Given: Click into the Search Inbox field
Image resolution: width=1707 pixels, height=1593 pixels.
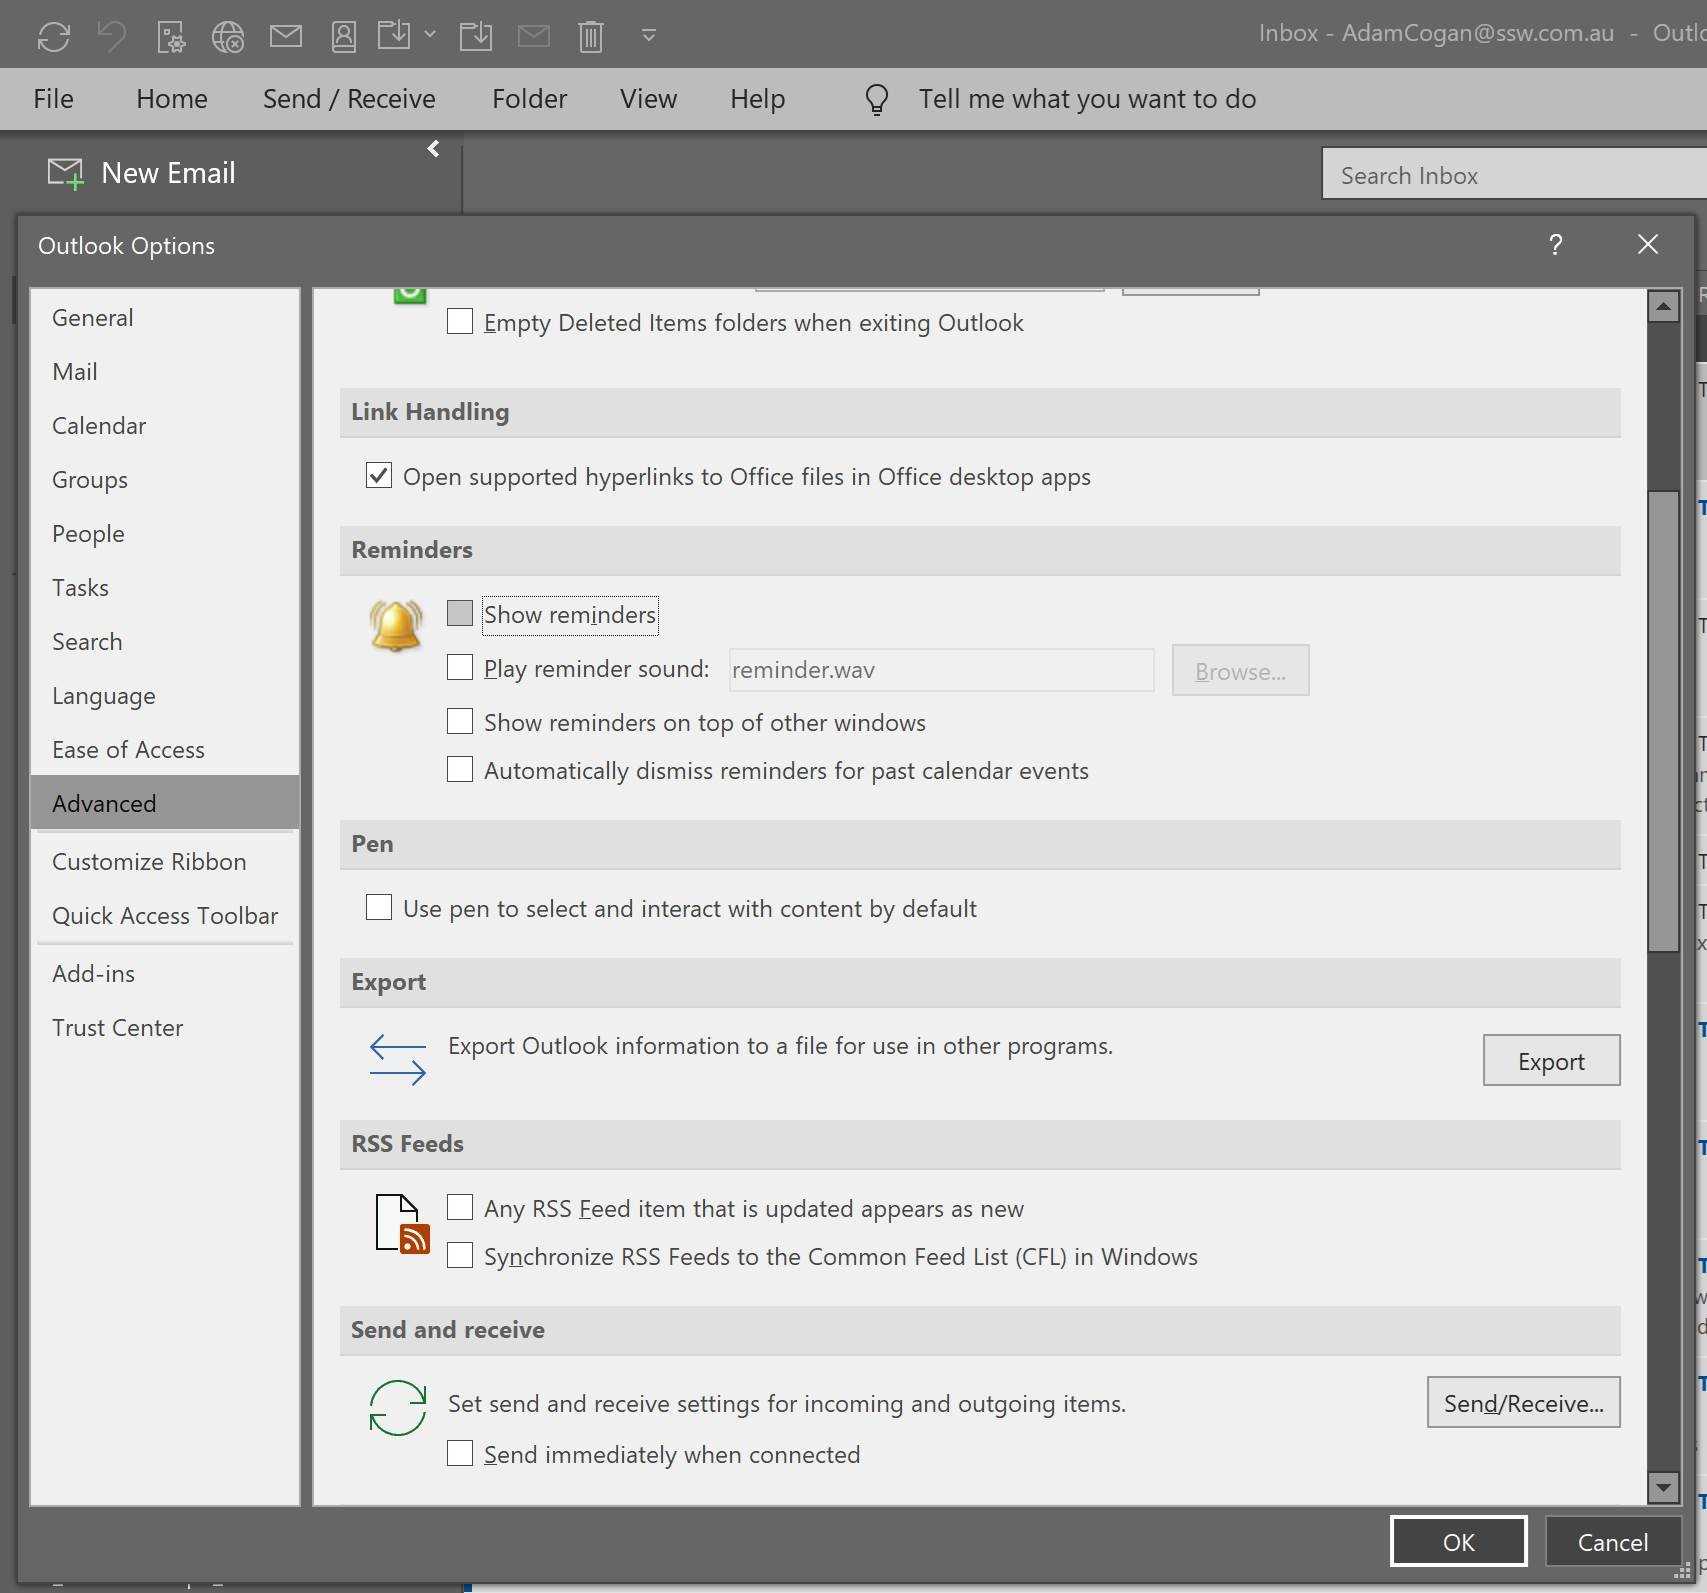Looking at the screenshot, I should pos(1510,175).
